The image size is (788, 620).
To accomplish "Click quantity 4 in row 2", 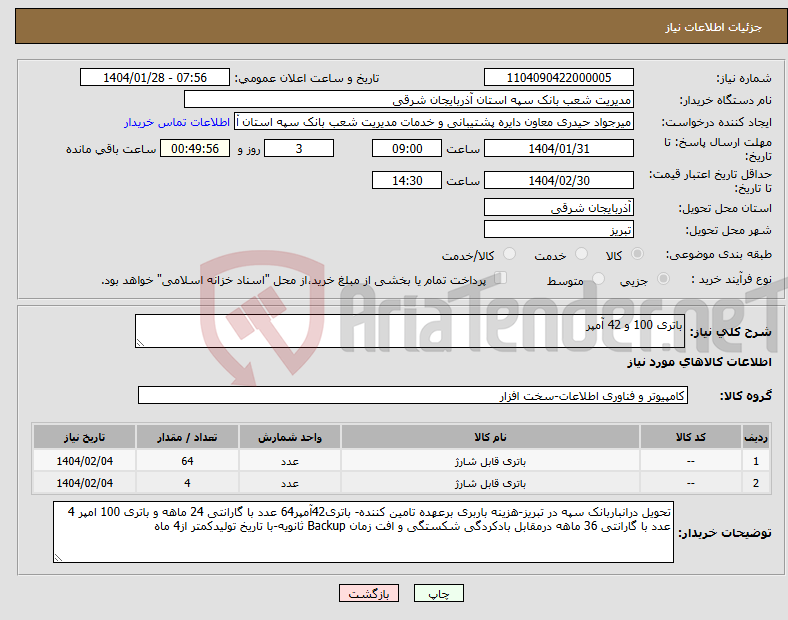I will 187,483.
